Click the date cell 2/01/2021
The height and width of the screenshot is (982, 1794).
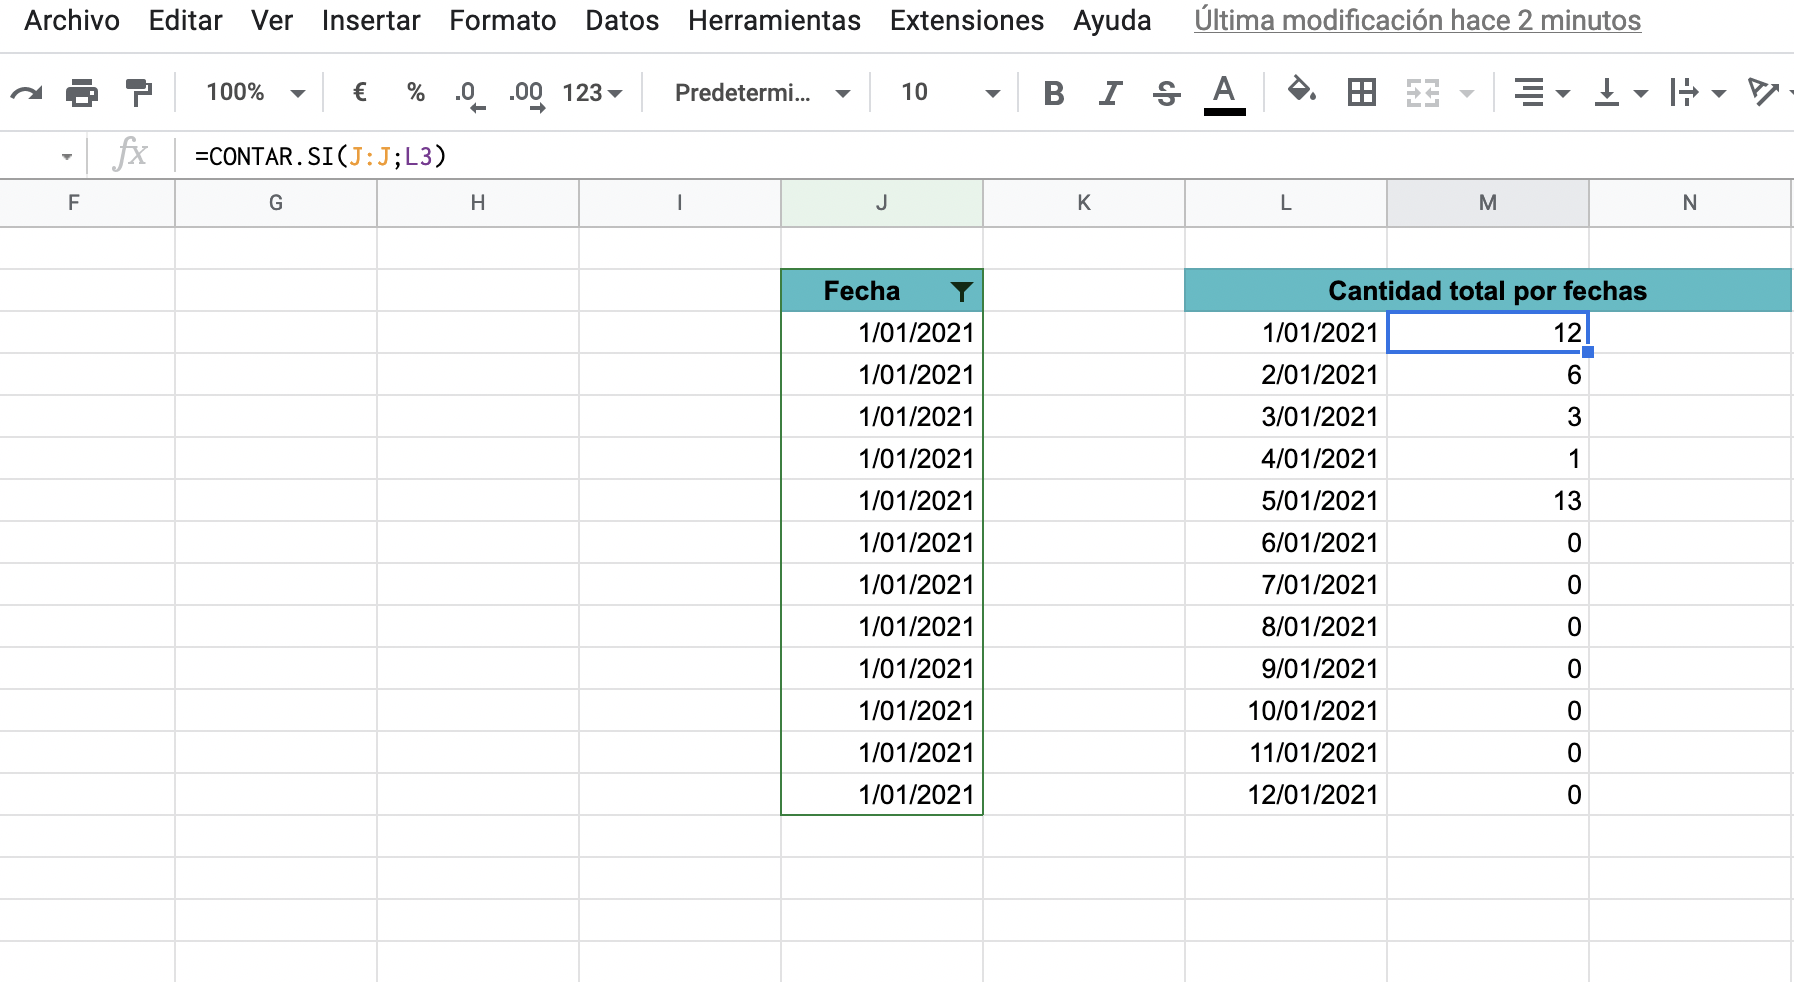point(1286,375)
